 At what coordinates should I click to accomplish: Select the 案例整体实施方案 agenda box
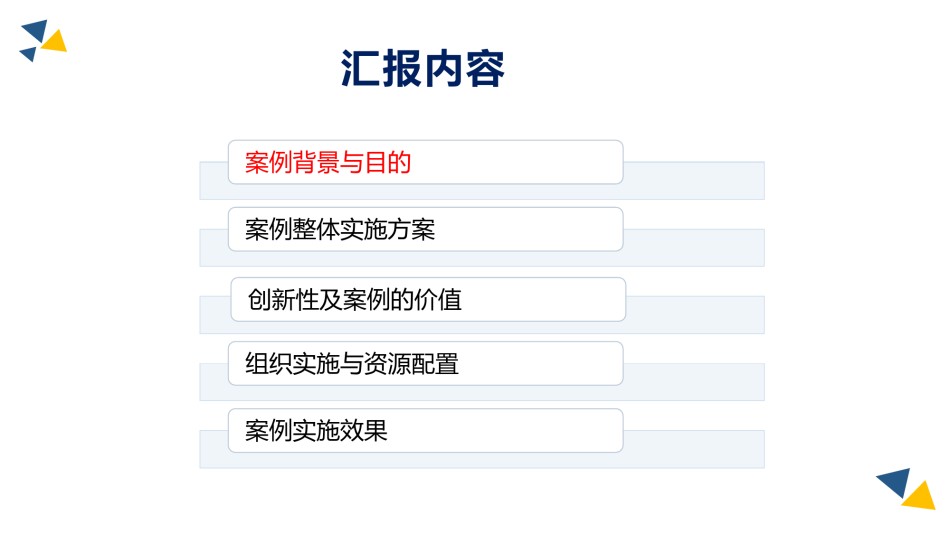point(425,229)
